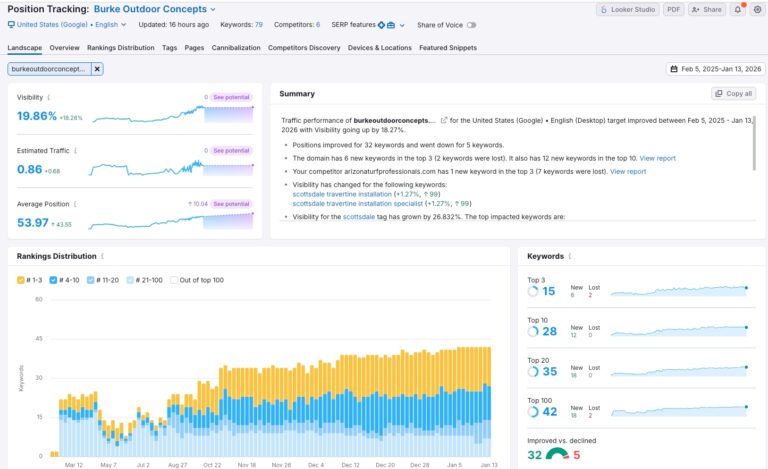Viewport: 768px width, 469px height.
Task: Click Top 20 progress circle icon
Action: pyautogui.click(x=533, y=372)
